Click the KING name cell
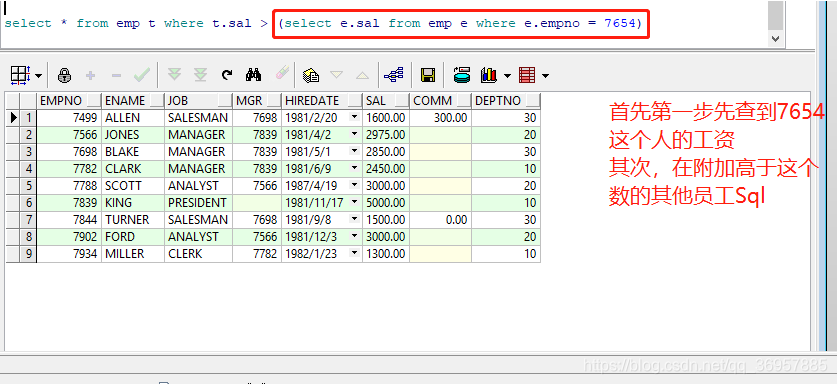Screen dimensions: 837x384 133,203
